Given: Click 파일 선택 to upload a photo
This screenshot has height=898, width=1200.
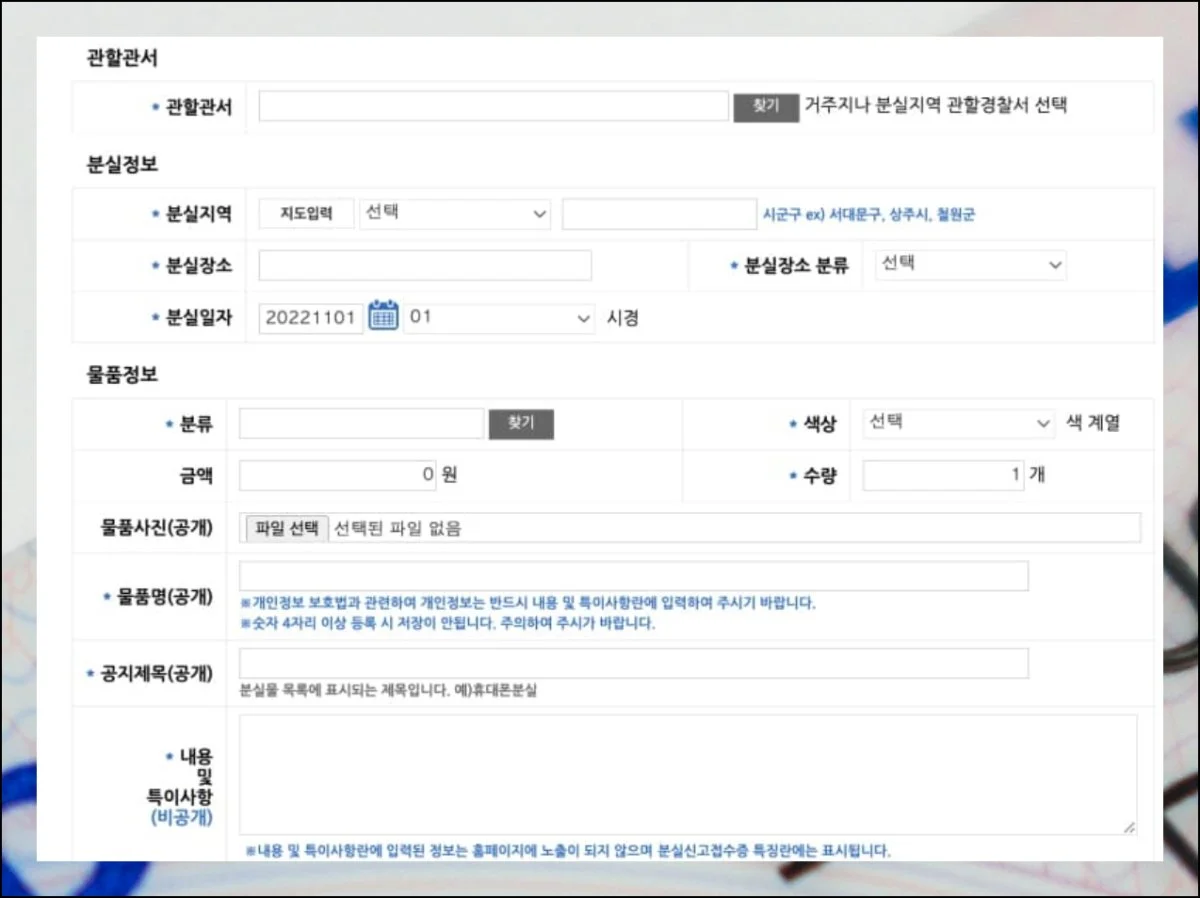Looking at the screenshot, I should pyautogui.click(x=285, y=527).
